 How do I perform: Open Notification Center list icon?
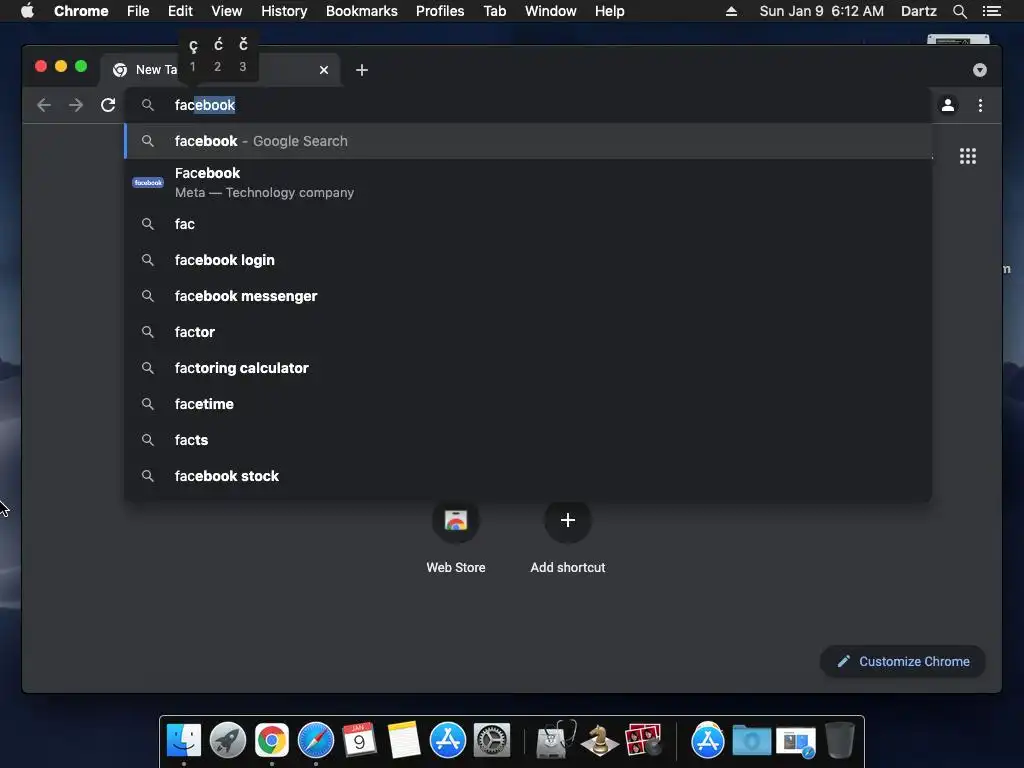point(992,11)
